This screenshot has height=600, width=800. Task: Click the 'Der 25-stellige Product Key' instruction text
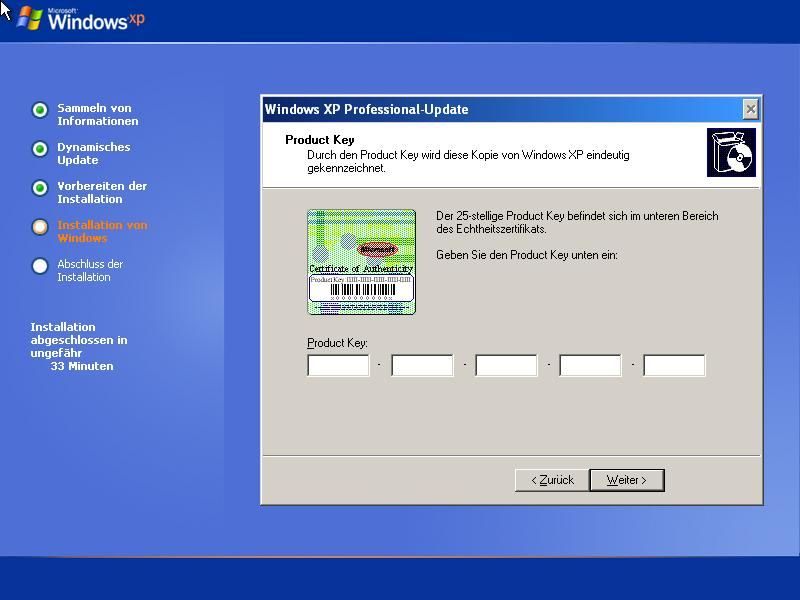click(x=577, y=222)
